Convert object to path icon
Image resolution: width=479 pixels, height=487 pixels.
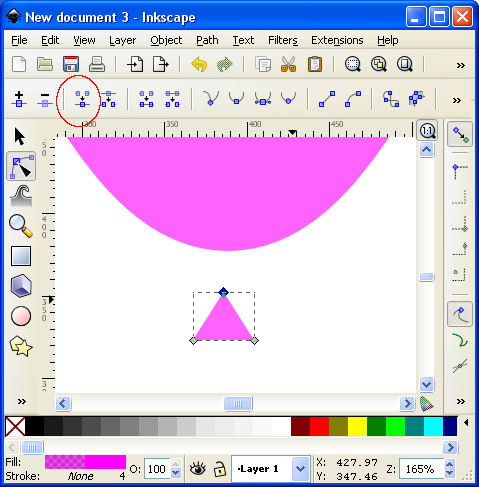pyautogui.click(x=391, y=99)
